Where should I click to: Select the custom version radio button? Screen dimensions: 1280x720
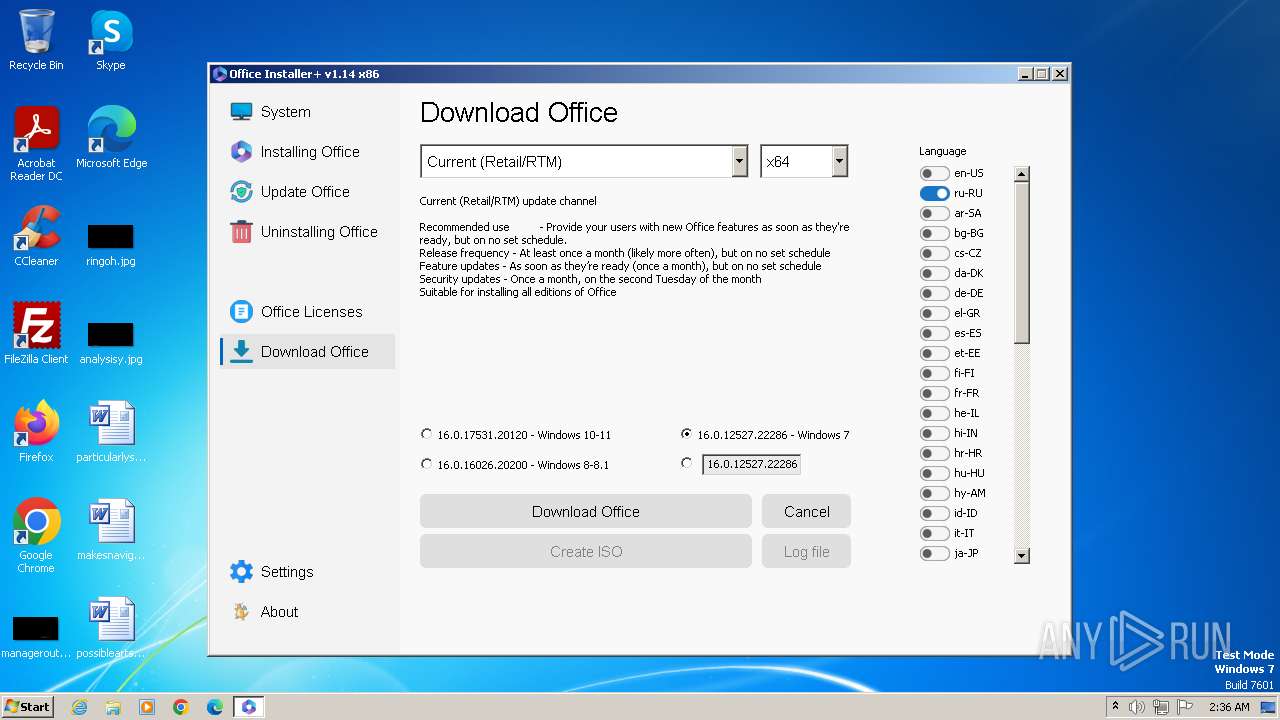point(686,463)
